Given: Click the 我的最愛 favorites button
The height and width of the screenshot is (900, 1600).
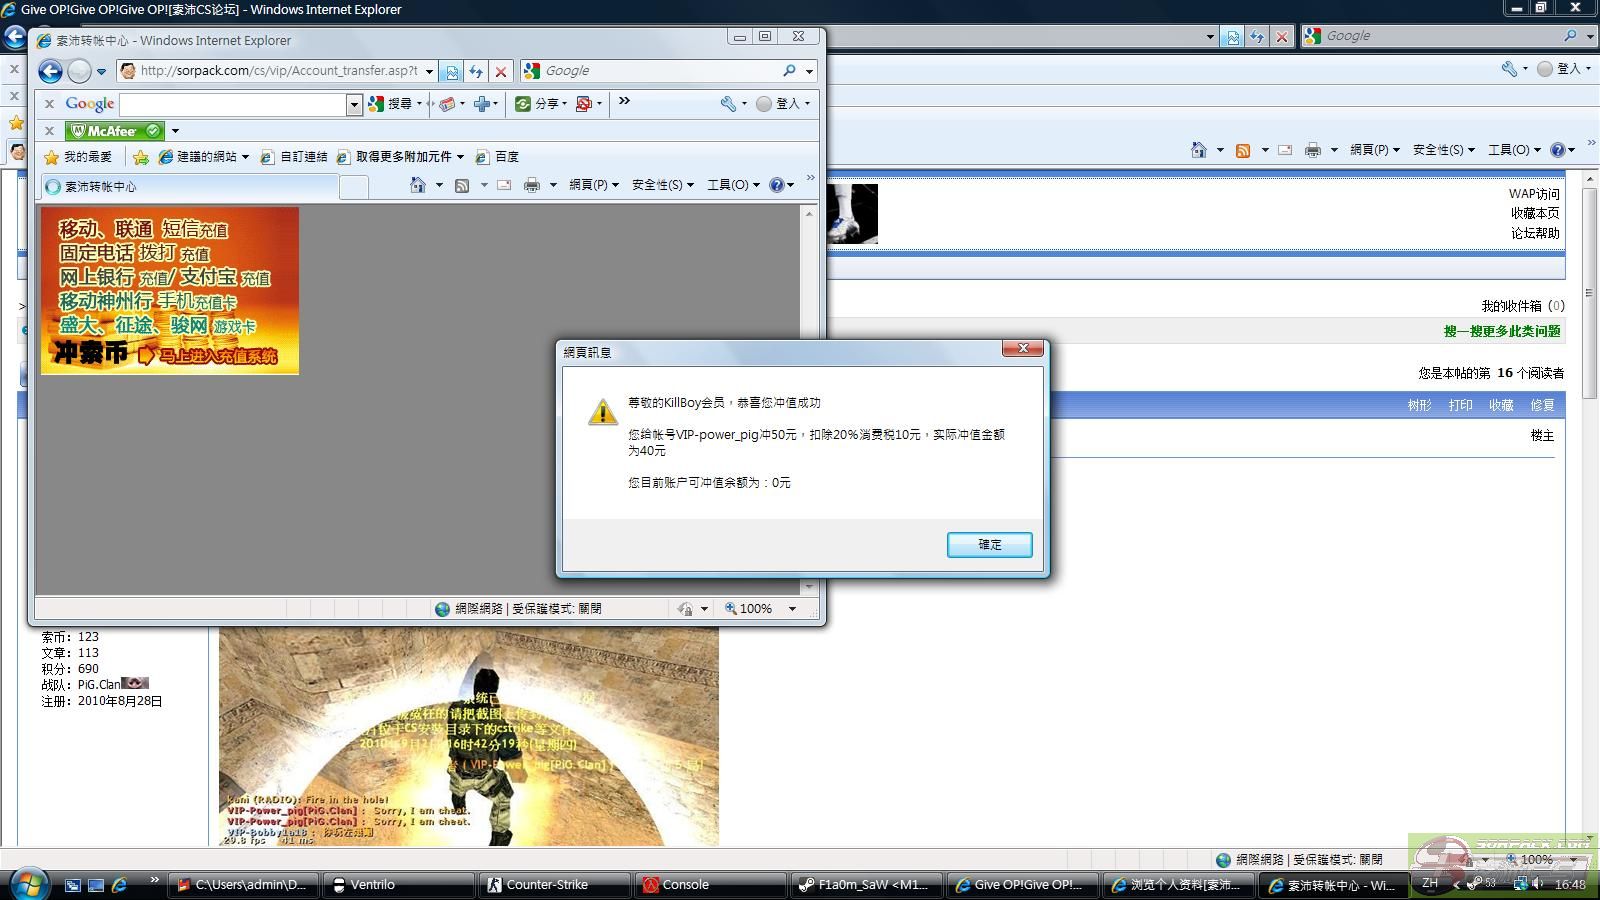Looking at the screenshot, I should (x=79, y=157).
